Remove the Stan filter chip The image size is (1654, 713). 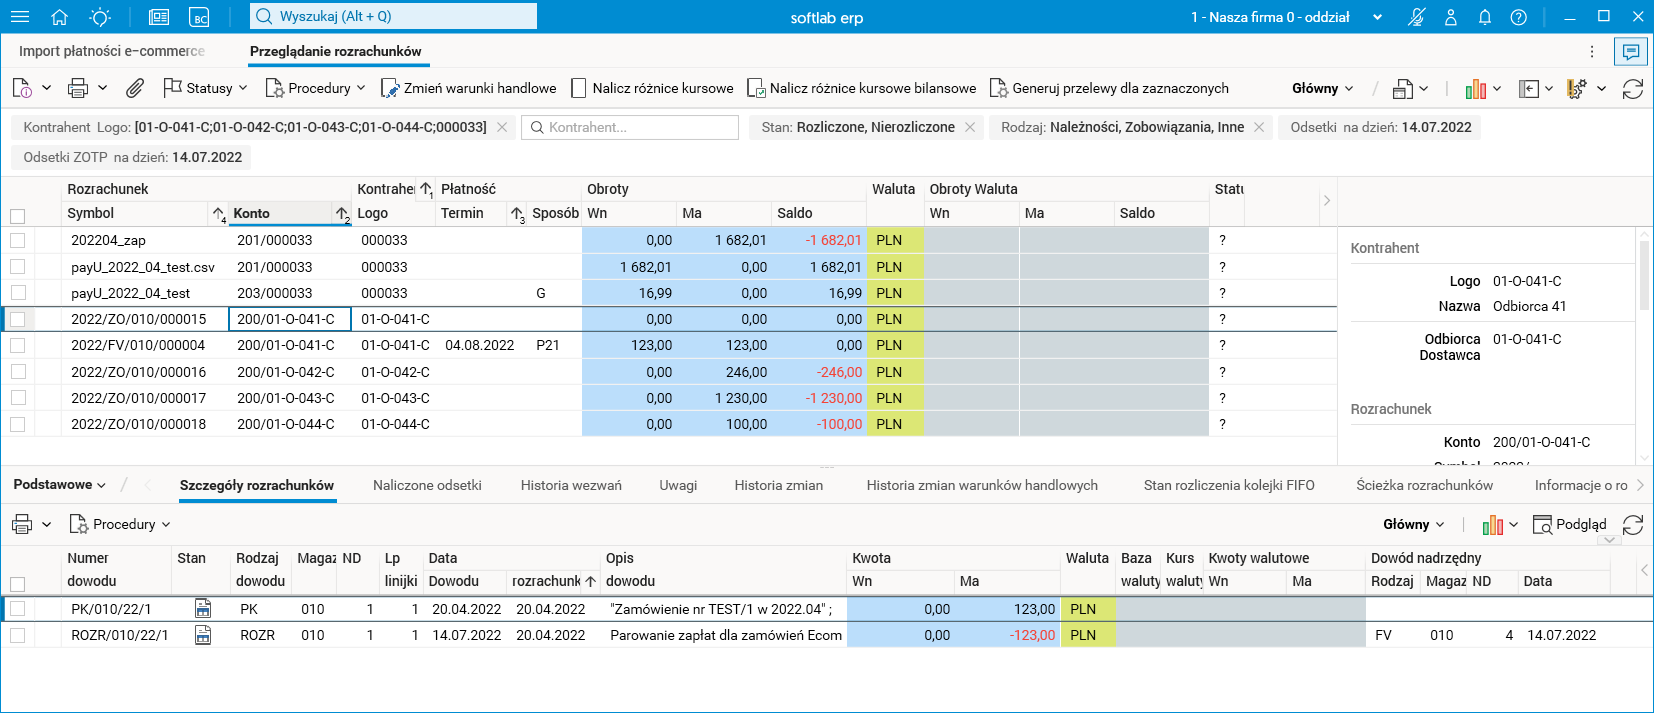point(970,127)
